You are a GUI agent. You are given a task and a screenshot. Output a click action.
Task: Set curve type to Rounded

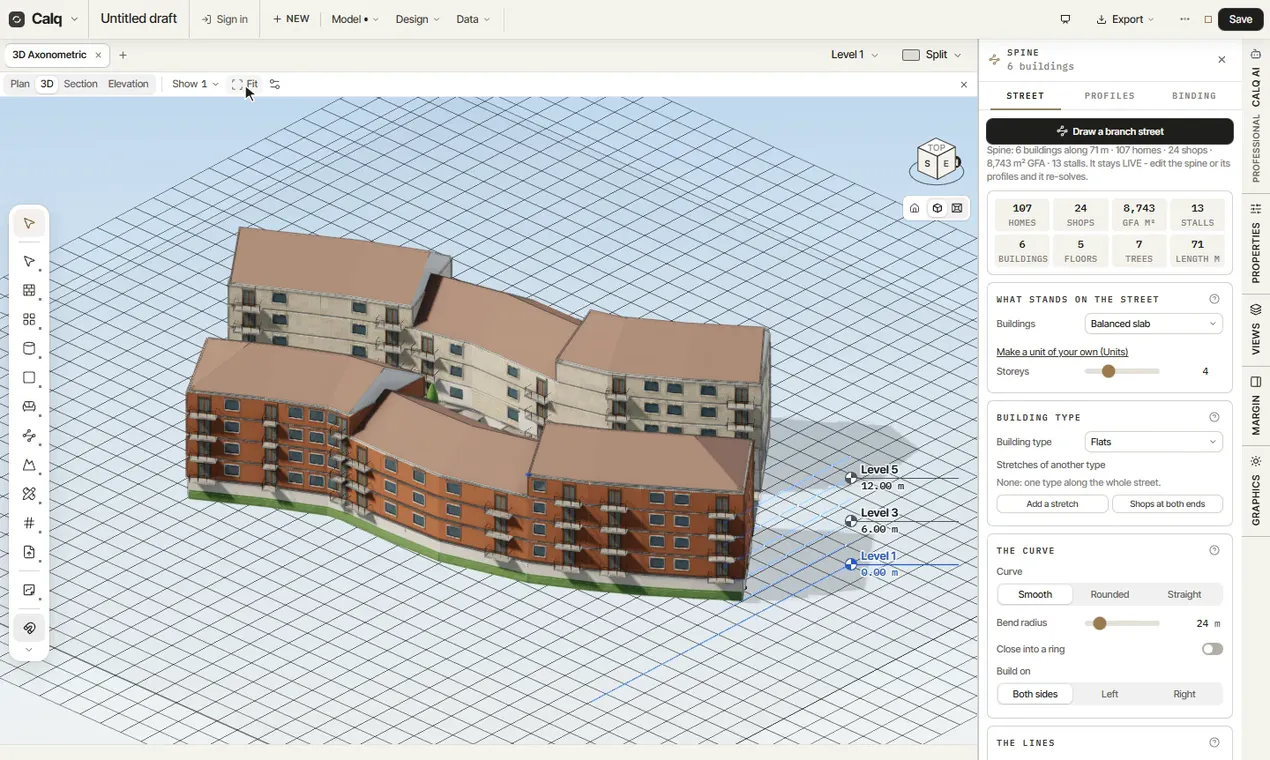tap(1110, 594)
